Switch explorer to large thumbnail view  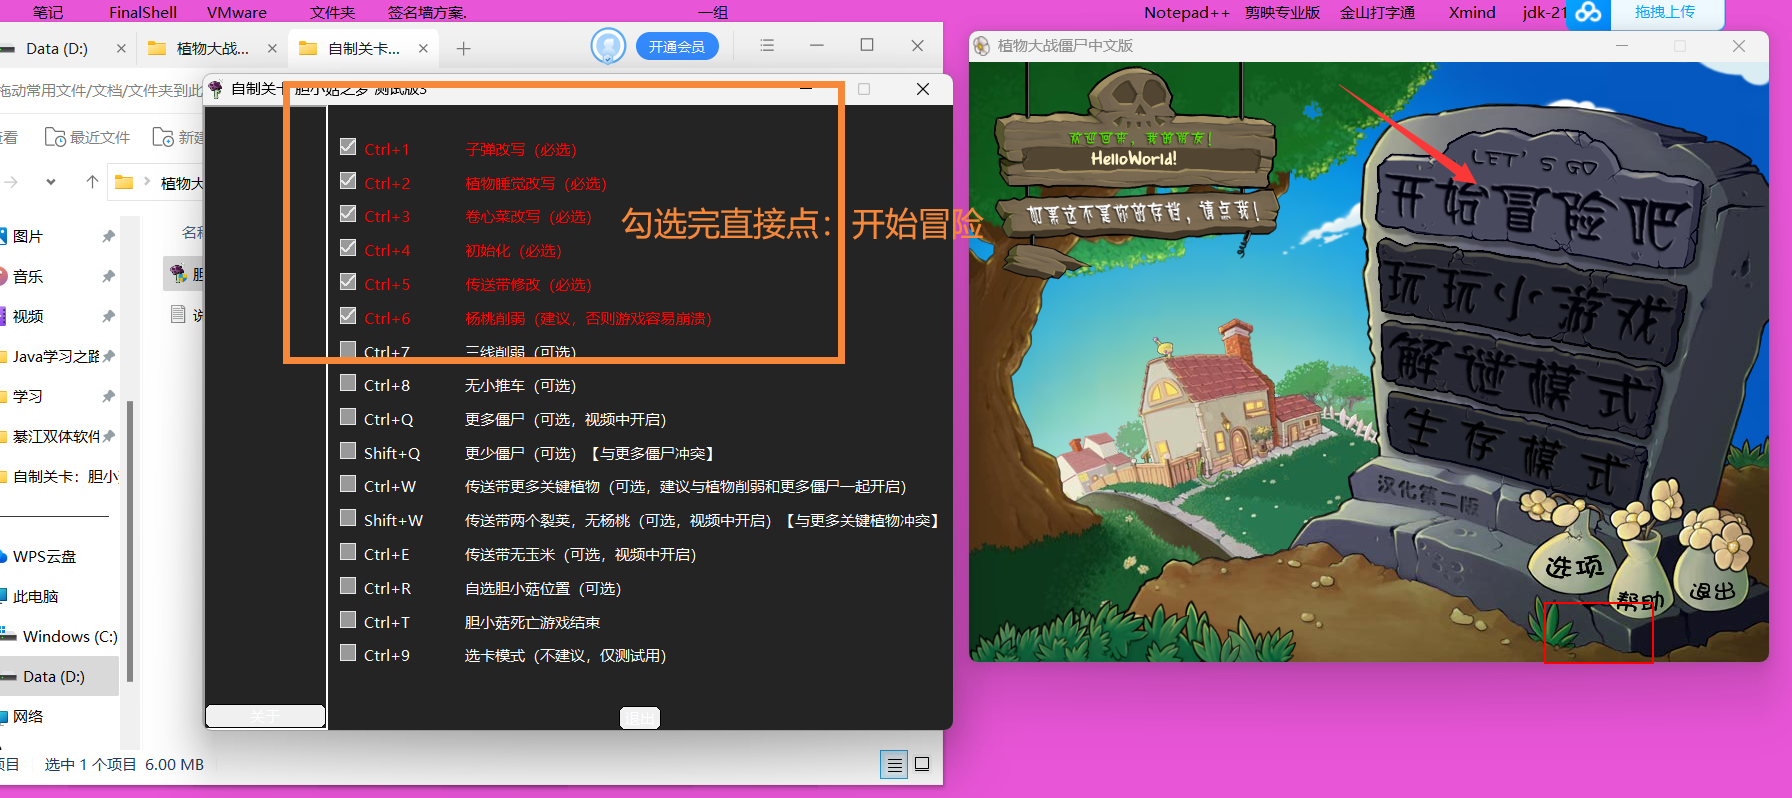(922, 765)
